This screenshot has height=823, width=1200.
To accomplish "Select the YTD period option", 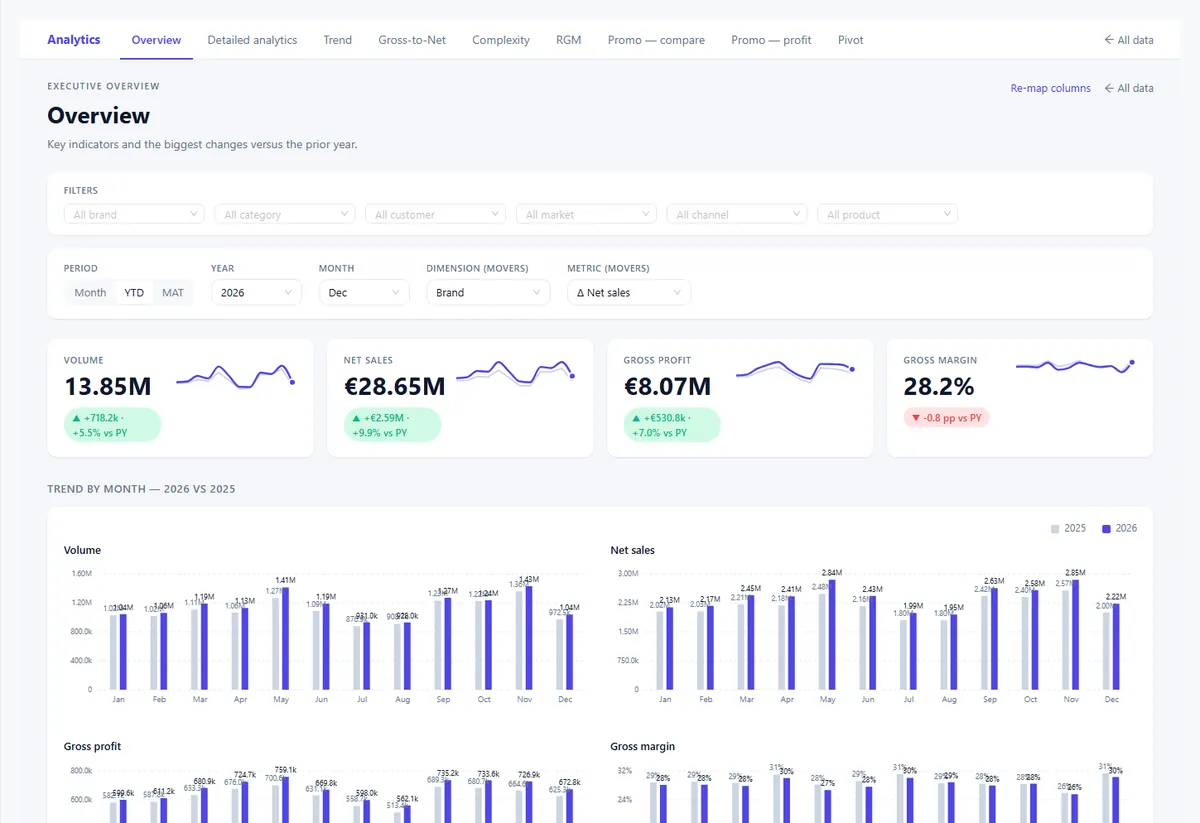I will click(134, 293).
